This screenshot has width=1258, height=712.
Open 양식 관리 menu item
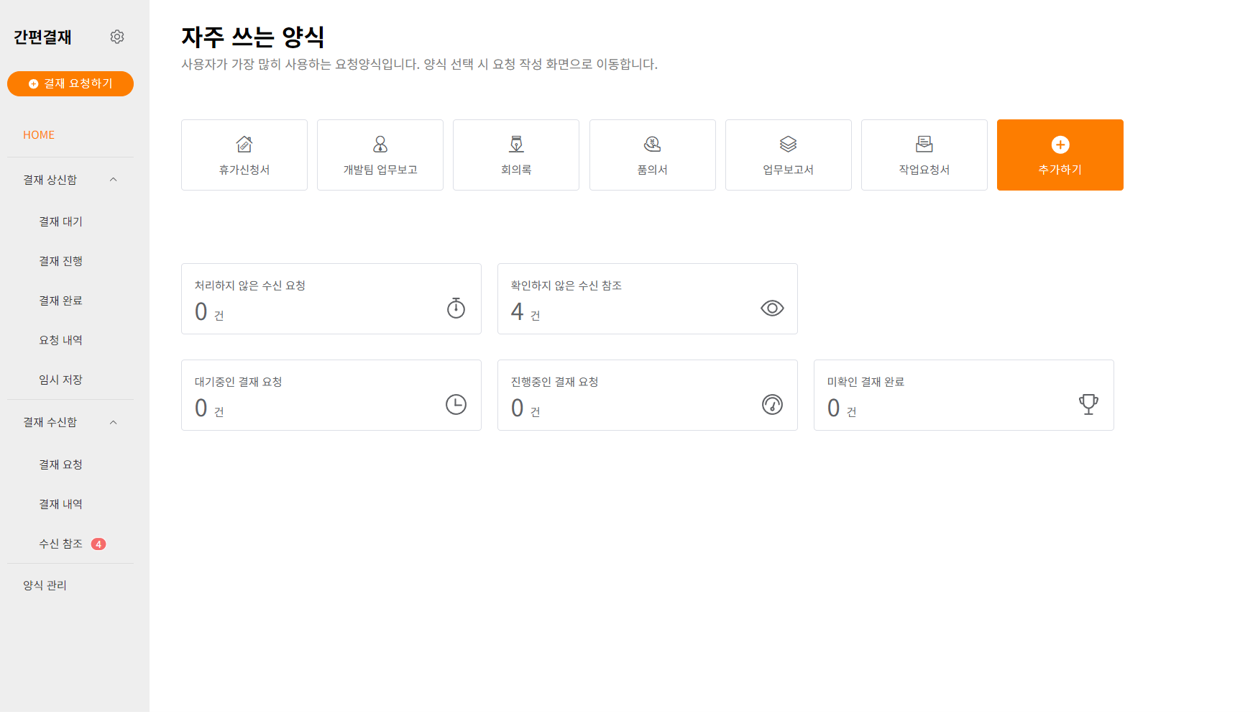pyautogui.click(x=45, y=585)
